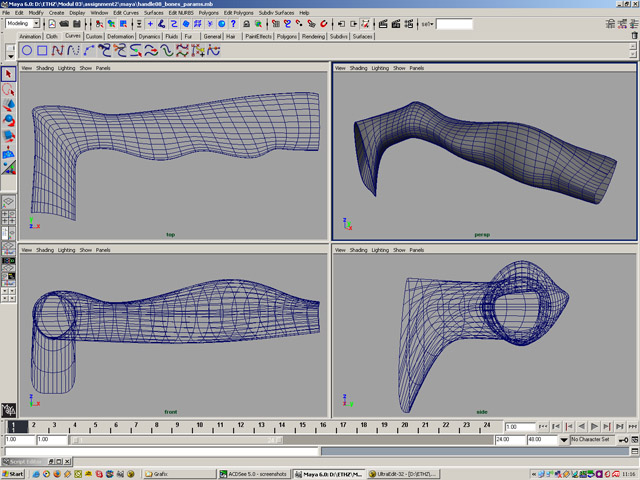Click the Maya logo icon in toolbox
640x480 pixels.
pyautogui.click(x=9, y=409)
